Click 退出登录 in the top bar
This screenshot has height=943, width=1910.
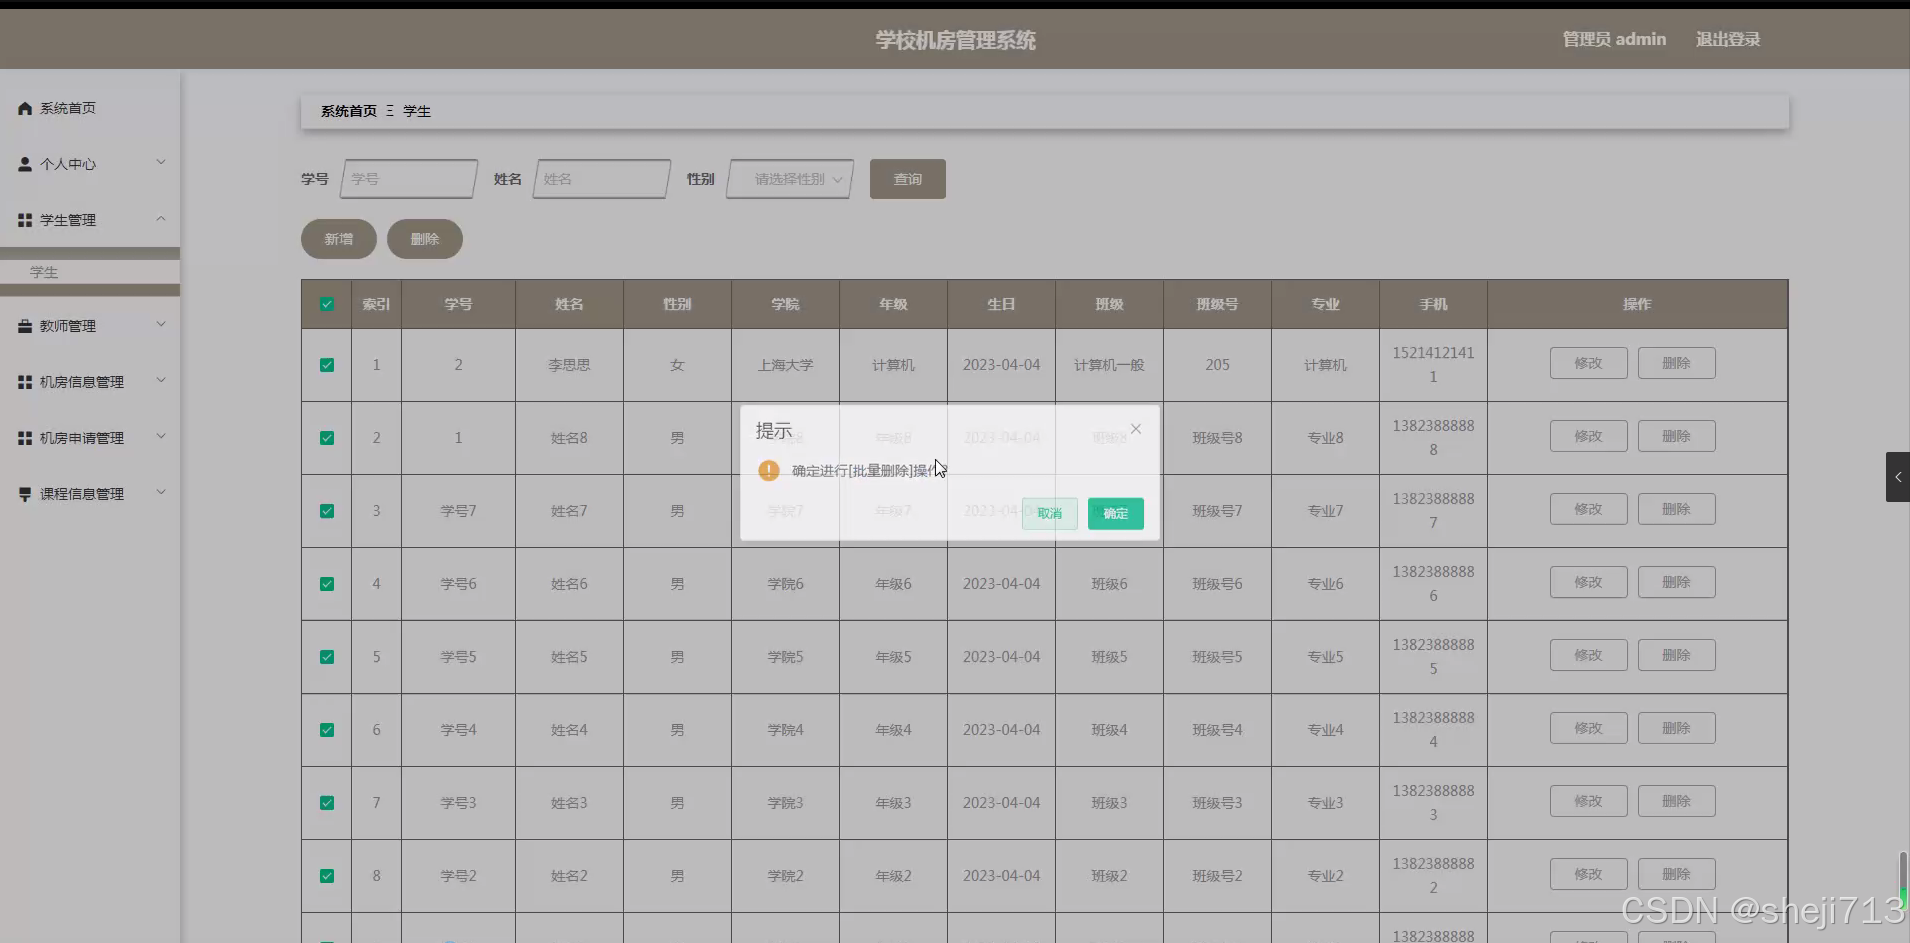pyautogui.click(x=1727, y=39)
